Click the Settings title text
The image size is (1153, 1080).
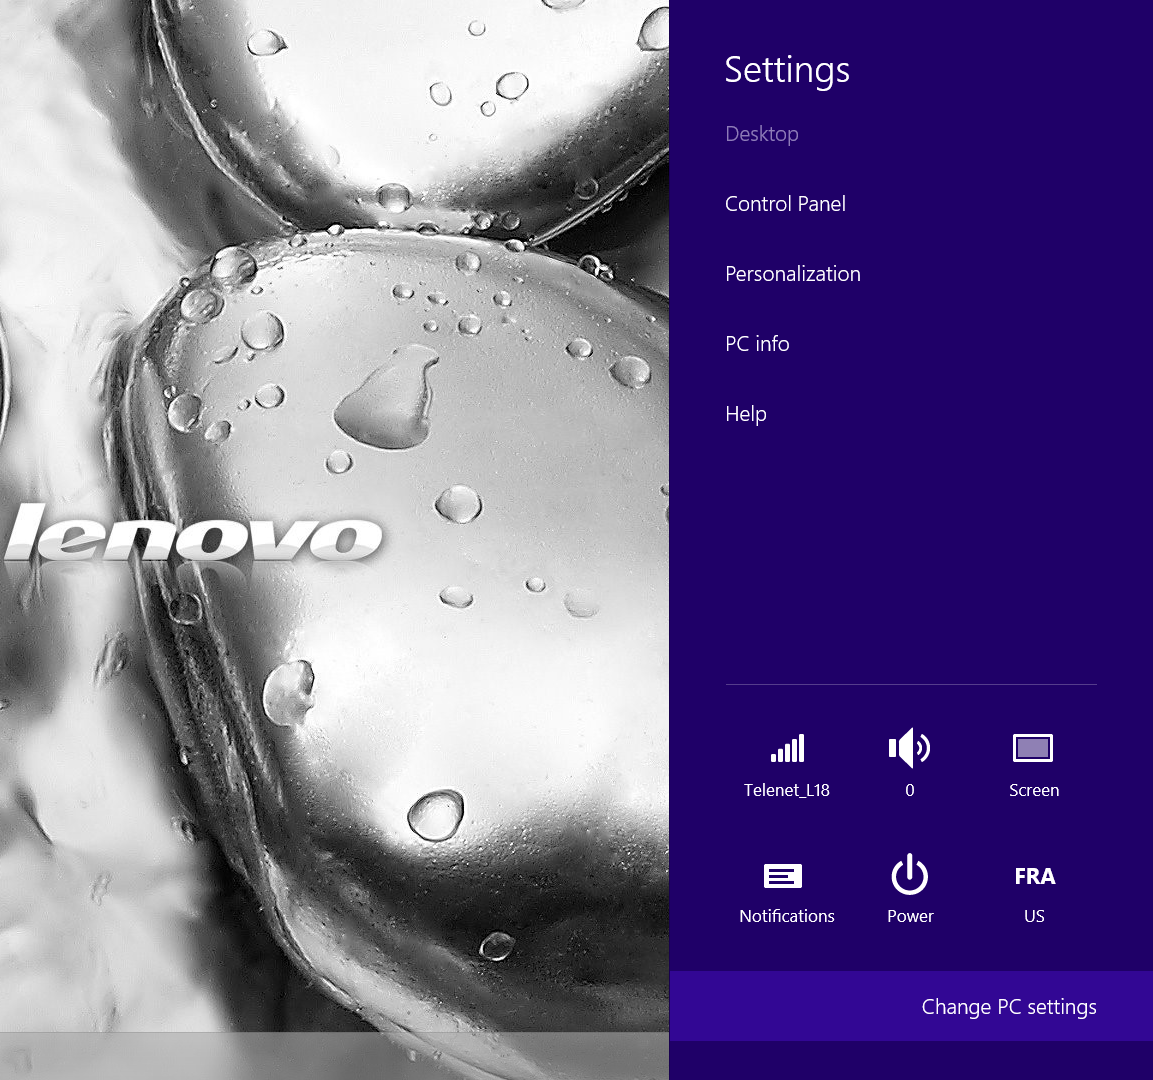pyautogui.click(x=786, y=70)
